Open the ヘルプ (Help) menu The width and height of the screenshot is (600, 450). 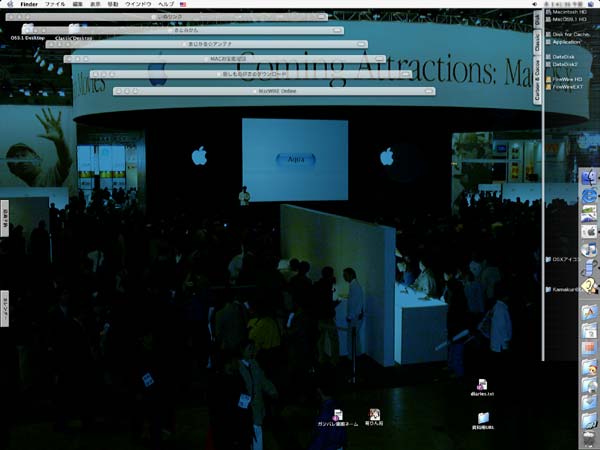(165, 4)
